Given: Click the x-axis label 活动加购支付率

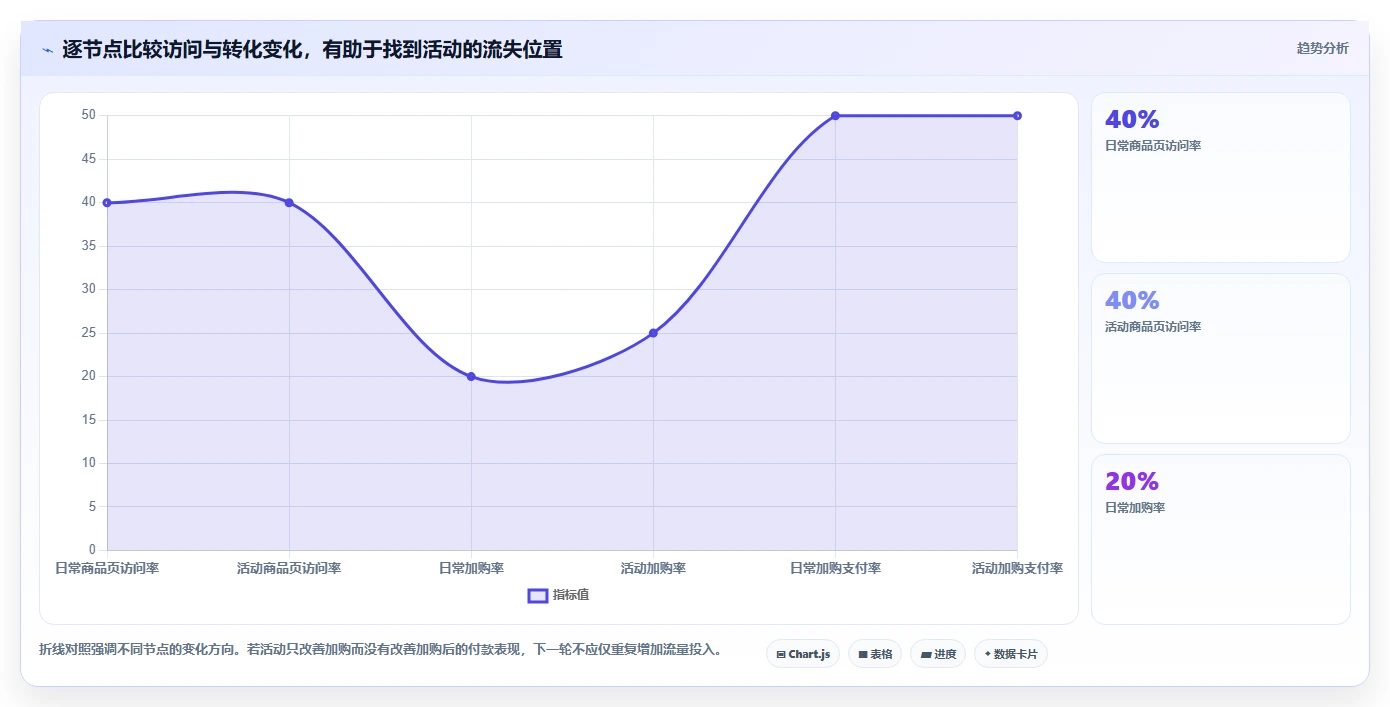Looking at the screenshot, I should (x=1017, y=568).
